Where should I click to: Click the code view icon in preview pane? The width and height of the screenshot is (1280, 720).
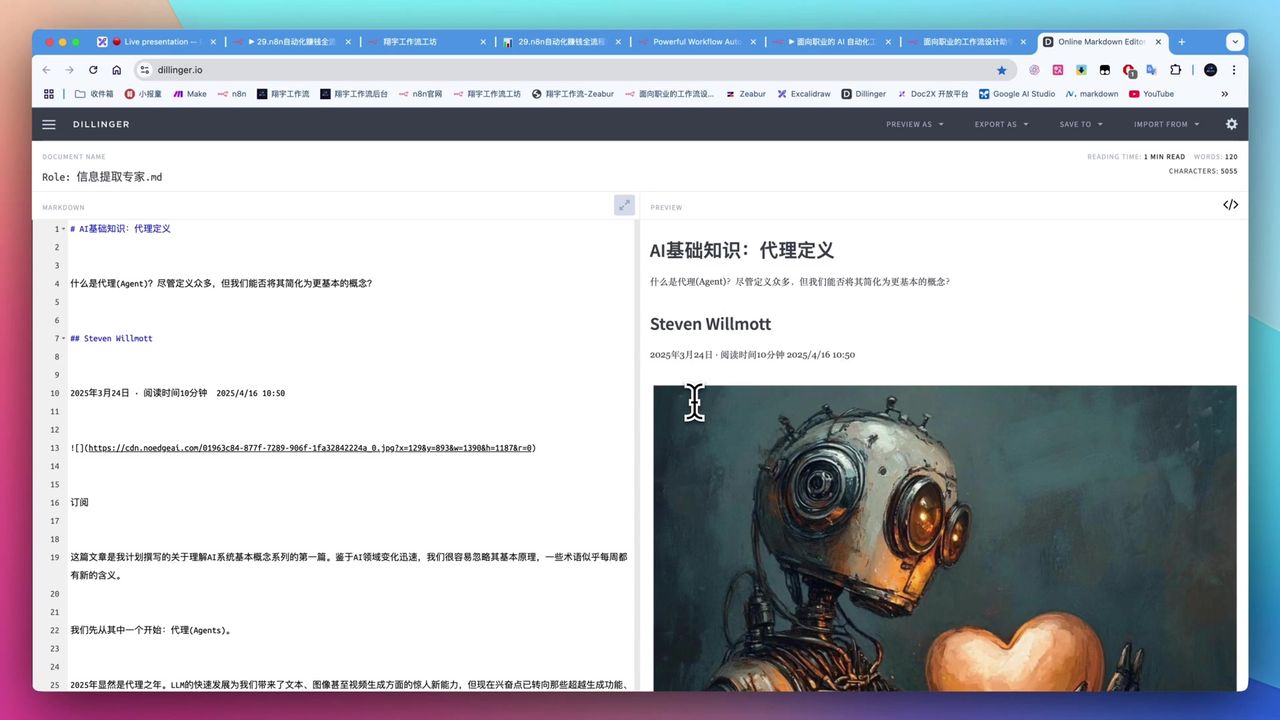pyautogui.click(x=1230, y=204)
